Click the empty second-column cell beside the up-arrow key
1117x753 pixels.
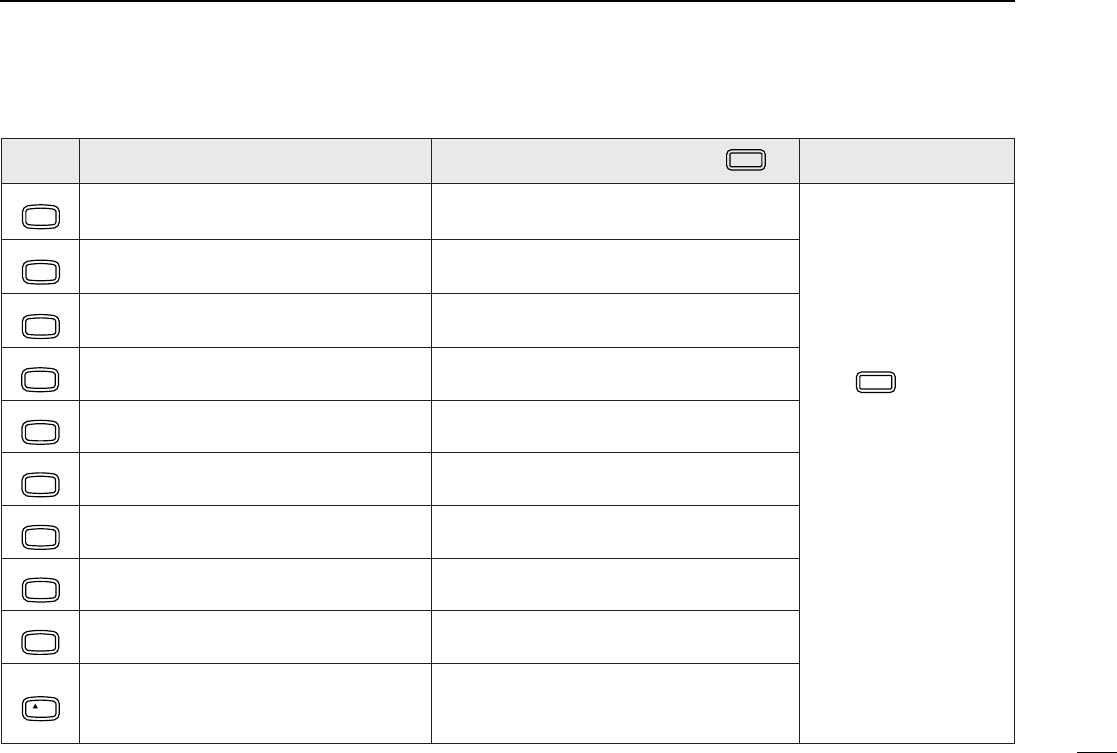pos(255,703)
